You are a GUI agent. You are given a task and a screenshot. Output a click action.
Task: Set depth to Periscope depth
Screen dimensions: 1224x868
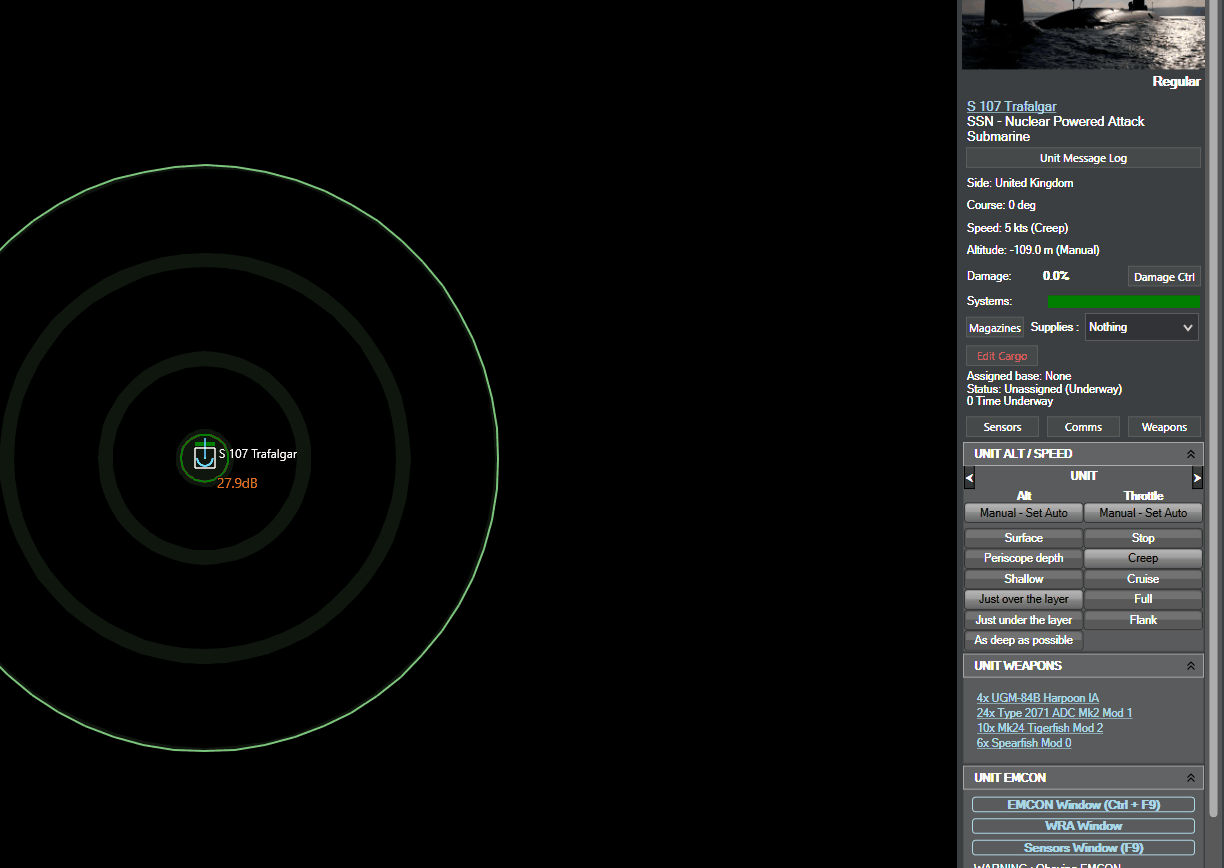[x=1023, y=558]
